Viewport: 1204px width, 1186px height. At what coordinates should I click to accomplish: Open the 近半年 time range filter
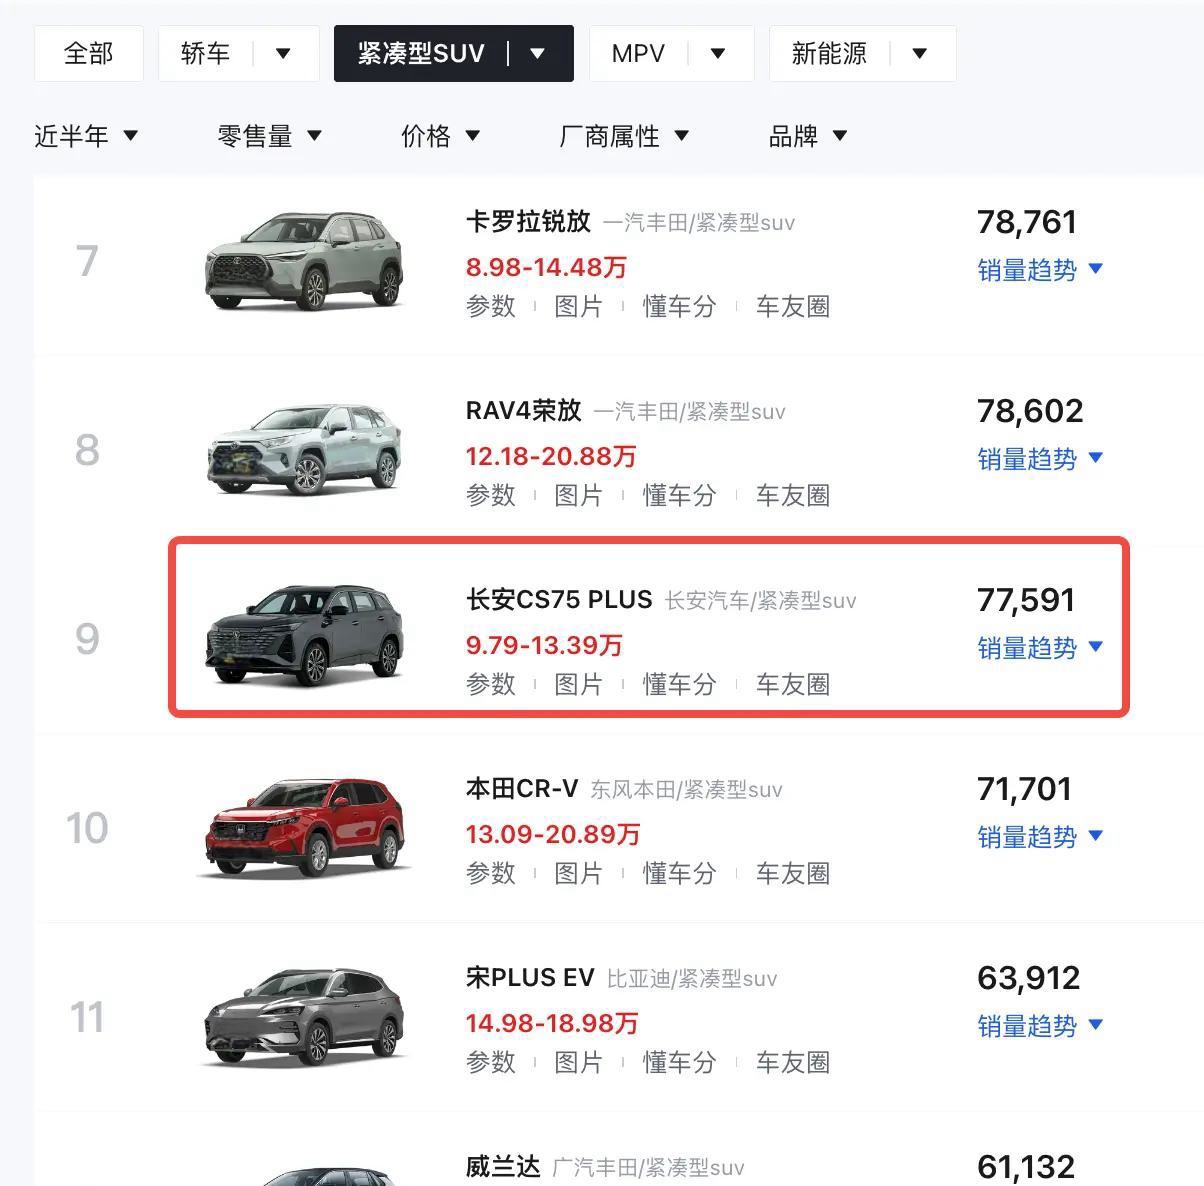coord(86,136)
